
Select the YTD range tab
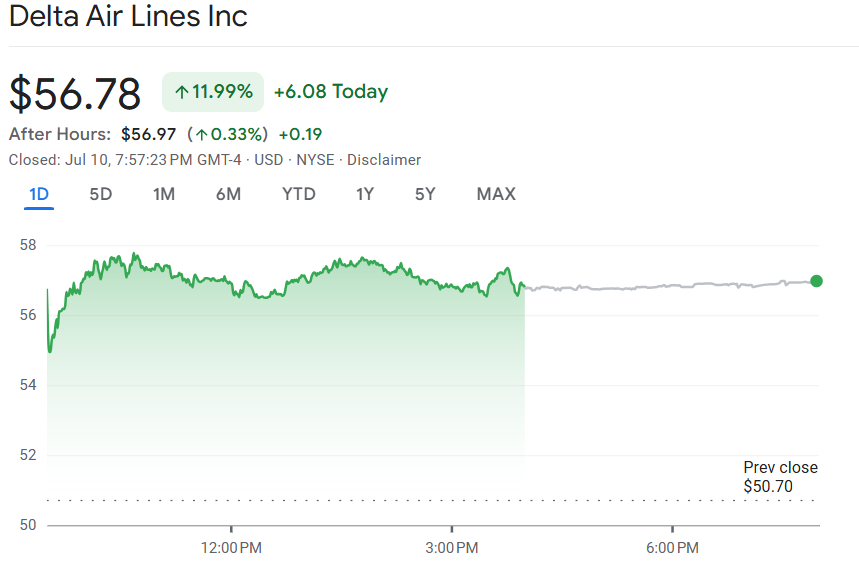tap(298, 194)
